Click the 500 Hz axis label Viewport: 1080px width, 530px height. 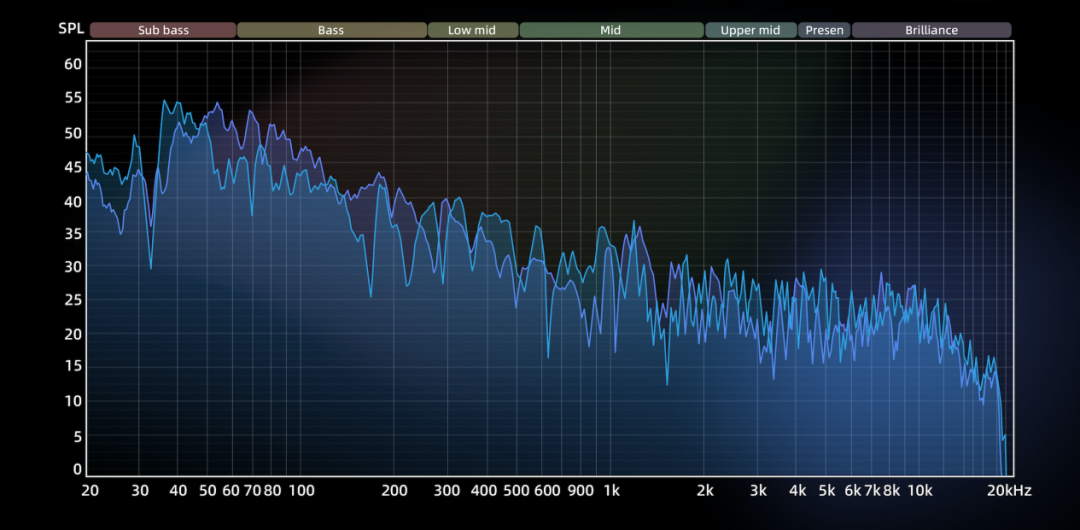[516, 491]
